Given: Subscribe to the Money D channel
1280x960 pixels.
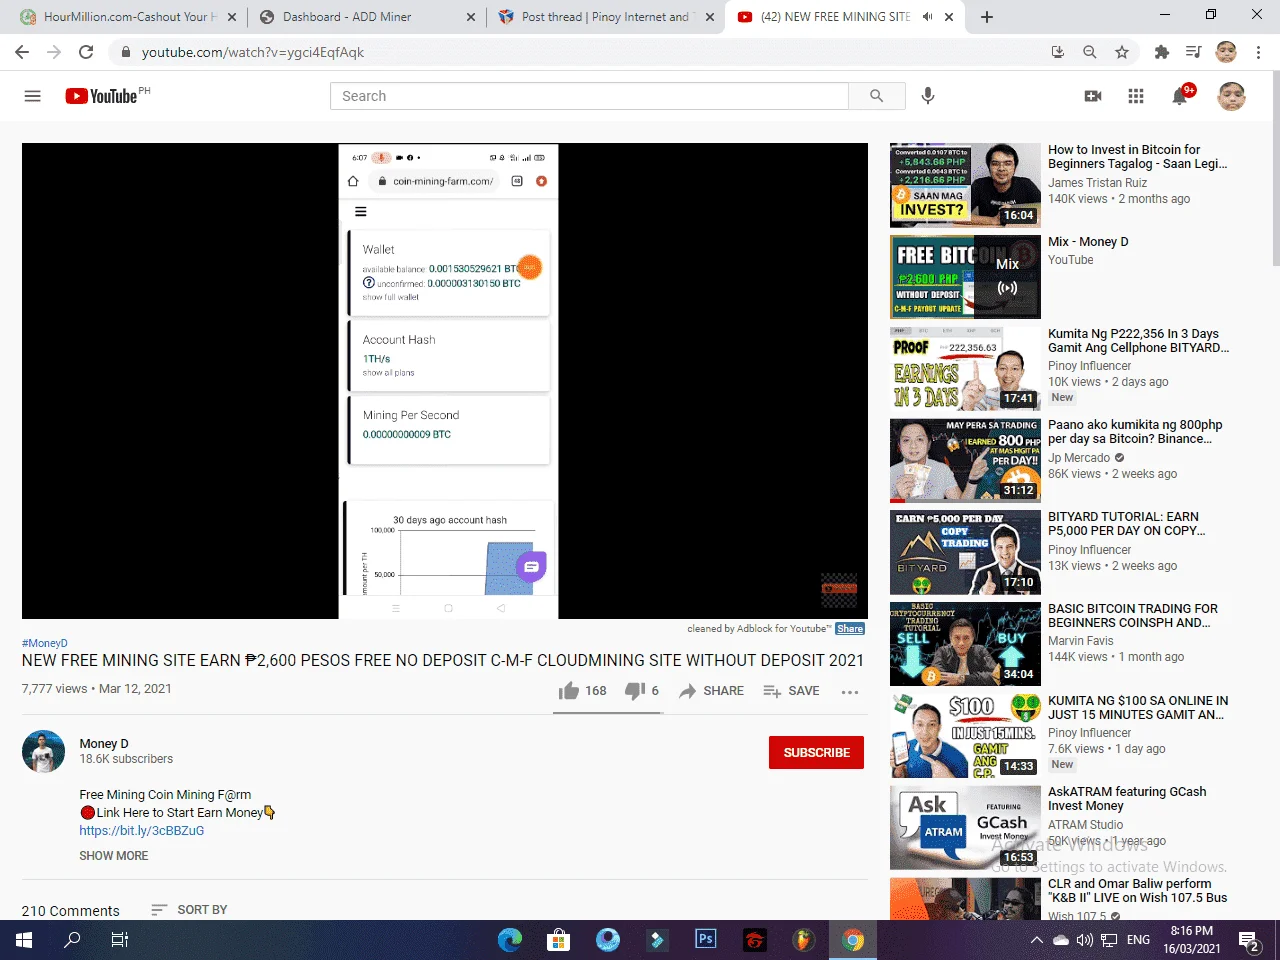Looking at the screenshot, I should [816, 752].
